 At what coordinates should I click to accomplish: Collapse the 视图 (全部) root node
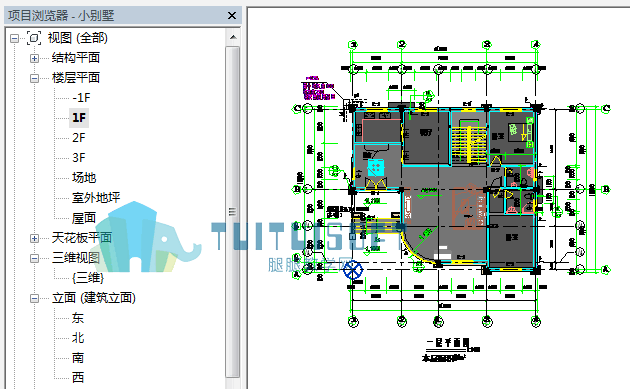click(14, 38)
